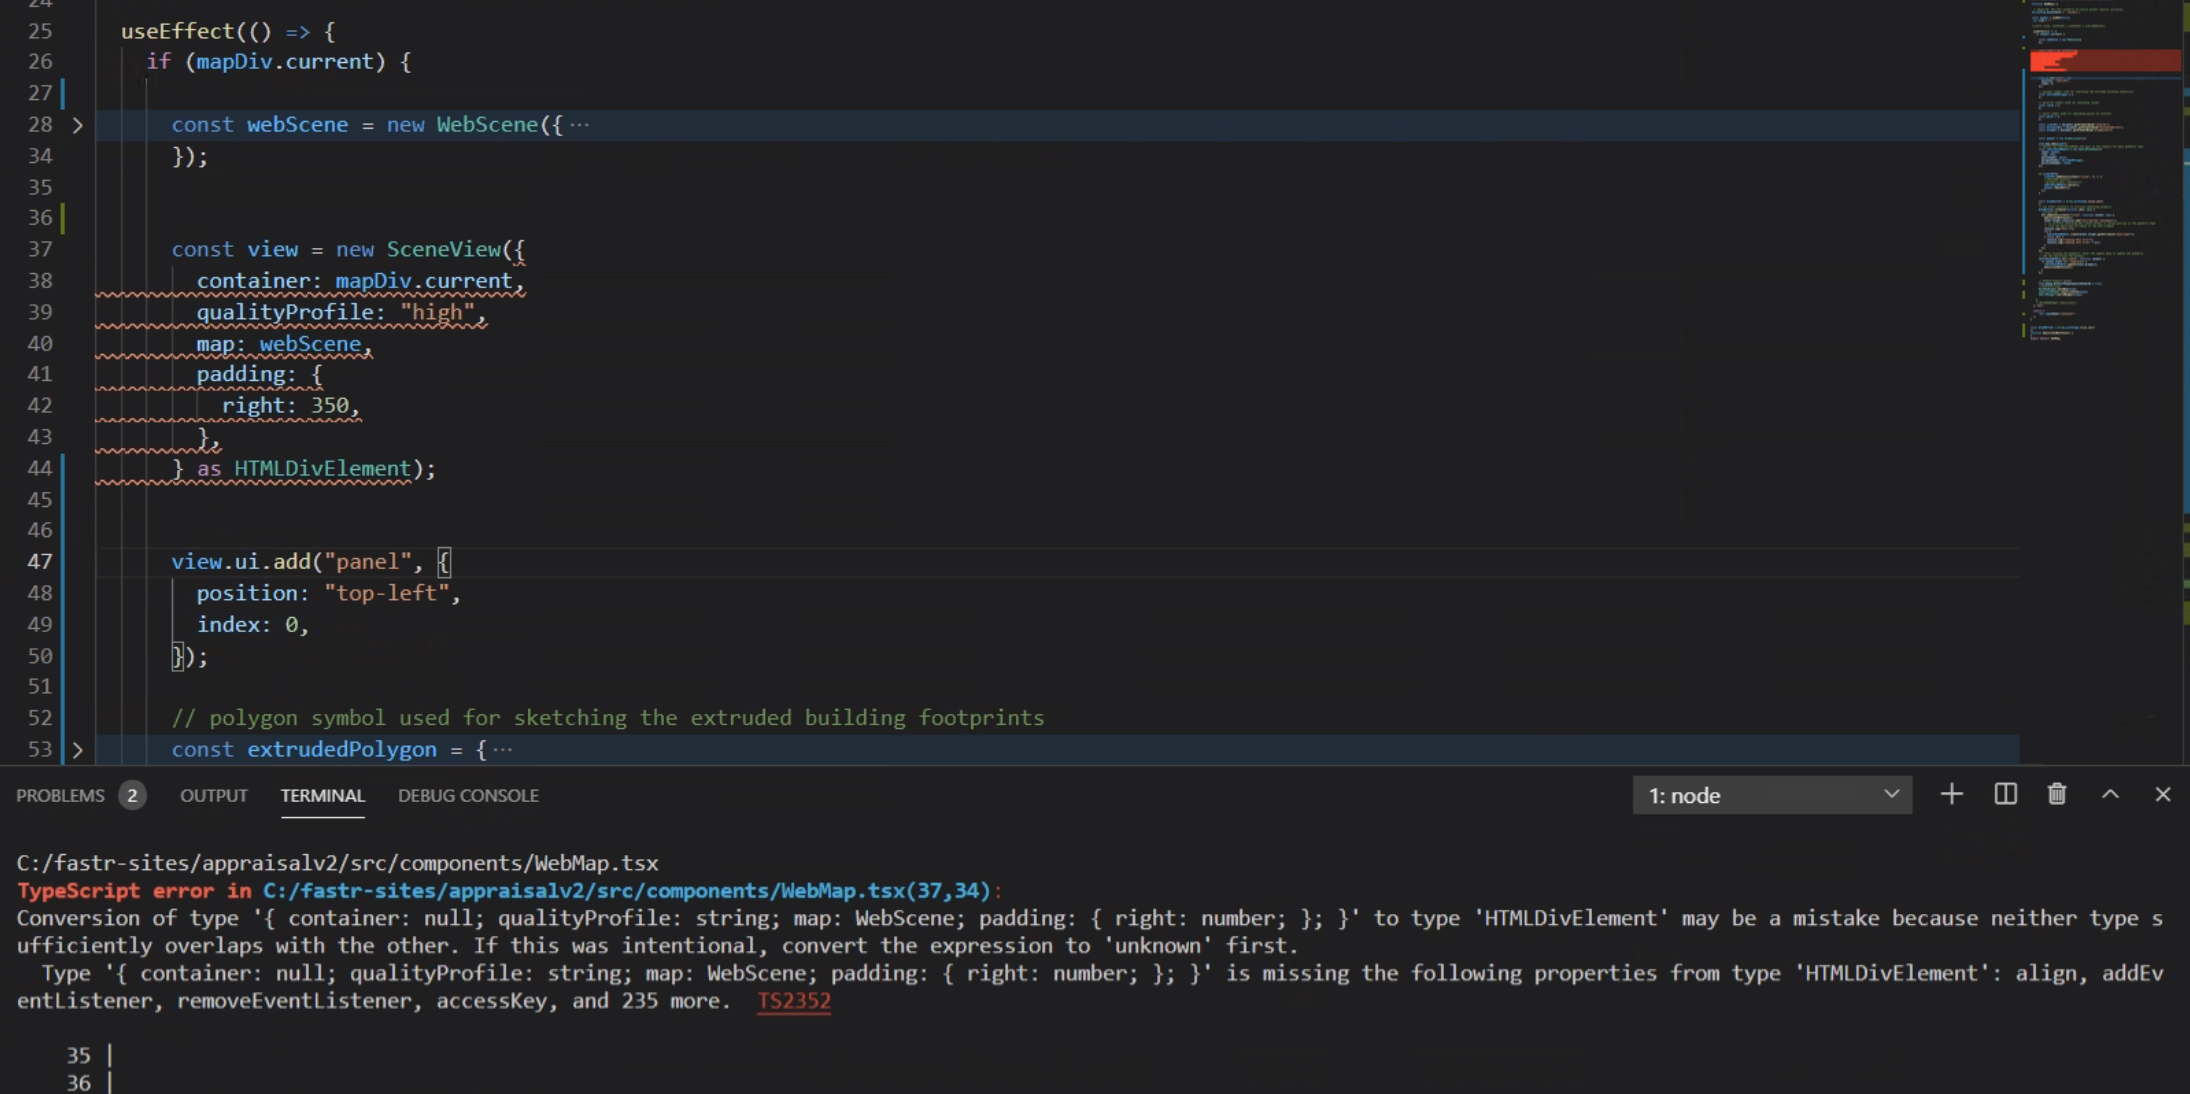The width and height of the screenshot is (2190, 1094).
Task: Switch to the PROBLEMS tab
Action: (x=60, y=796)
